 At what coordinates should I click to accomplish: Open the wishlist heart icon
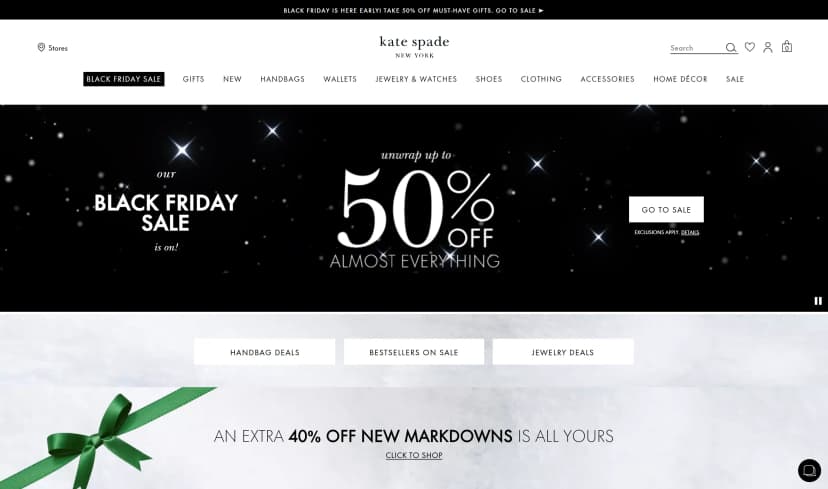750,47
